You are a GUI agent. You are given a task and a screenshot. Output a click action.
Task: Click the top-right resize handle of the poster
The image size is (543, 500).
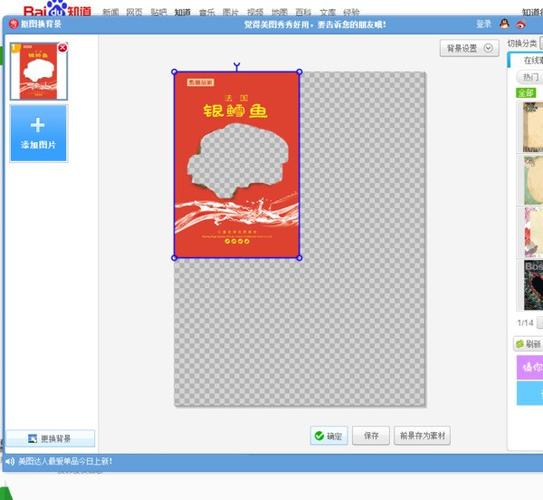(x=300, y=72)
